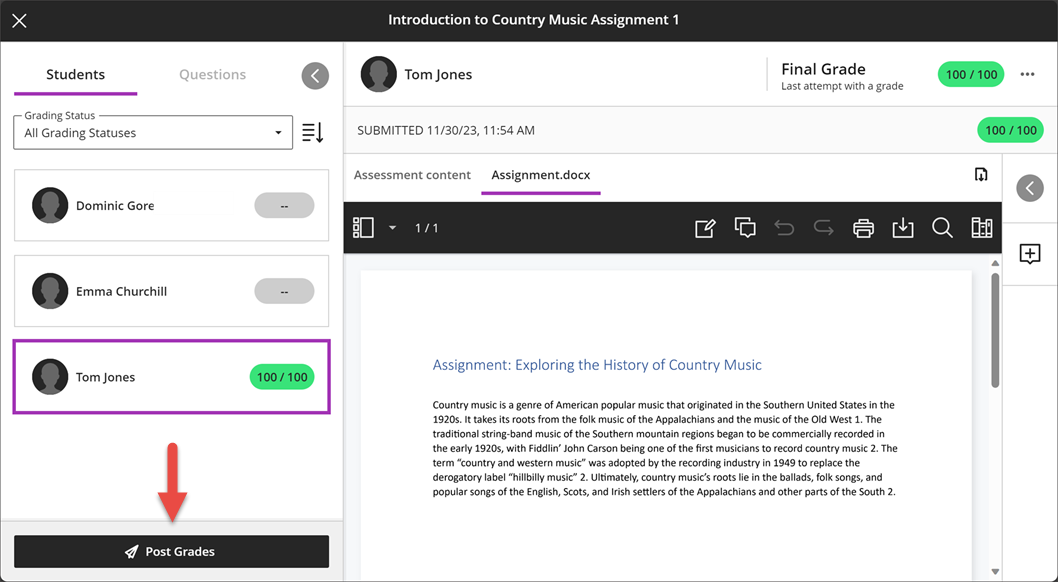Click Dominic Gore's empty grade pill
The image size is (1058, 582).
pos(284,205)
